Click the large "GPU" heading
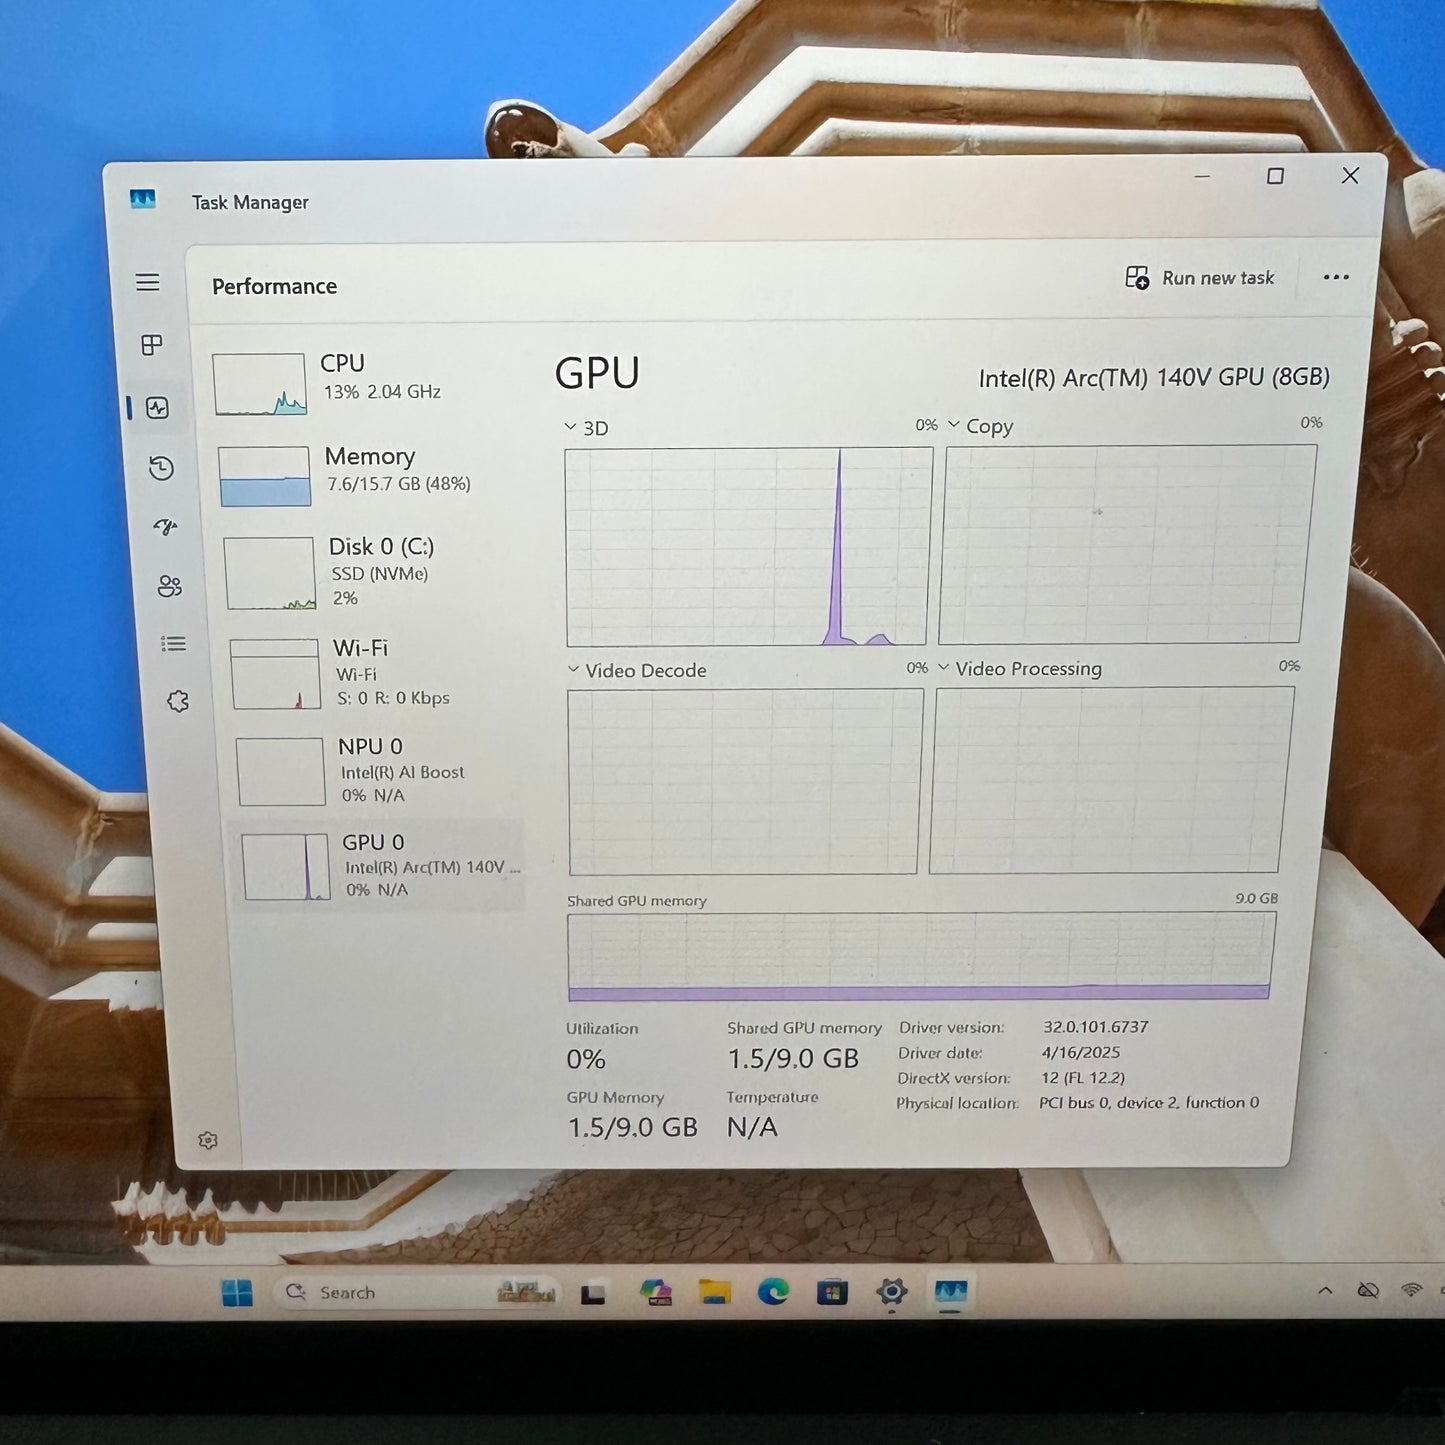Screen dimensions: 1445x1445 pos(597,374)
